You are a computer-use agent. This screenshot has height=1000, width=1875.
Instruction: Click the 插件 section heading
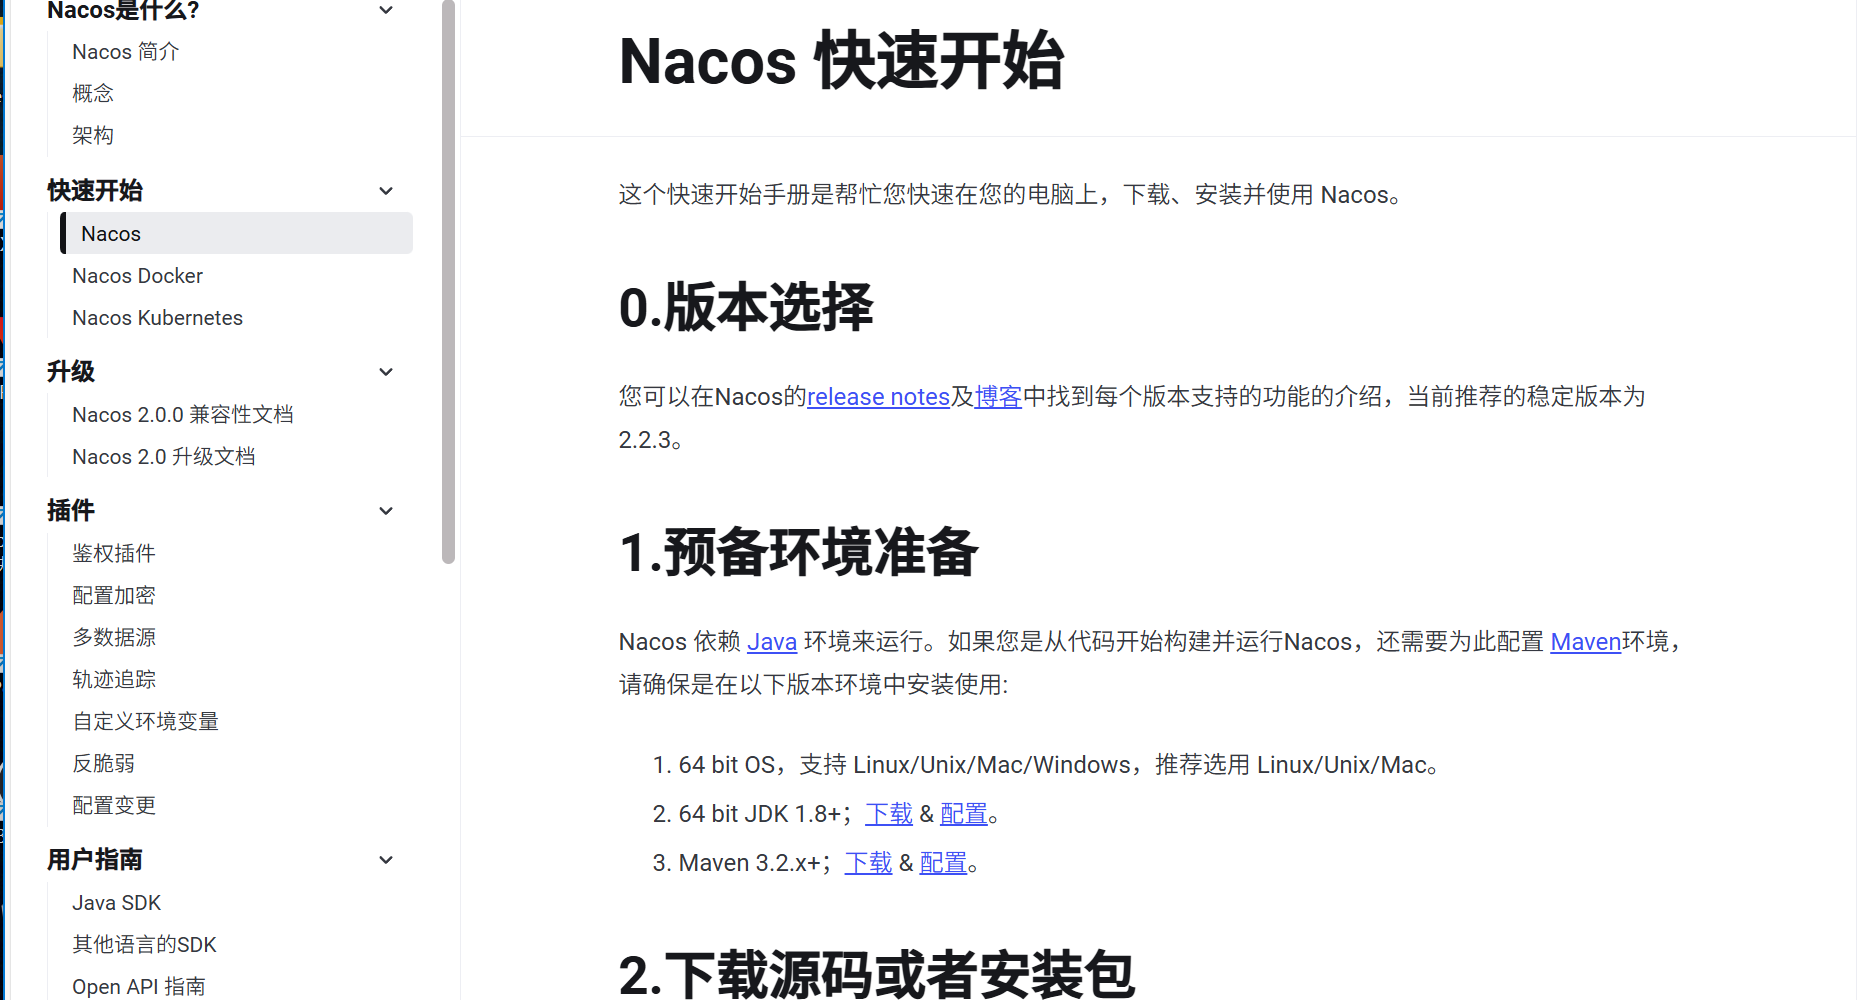pos(71,511)
